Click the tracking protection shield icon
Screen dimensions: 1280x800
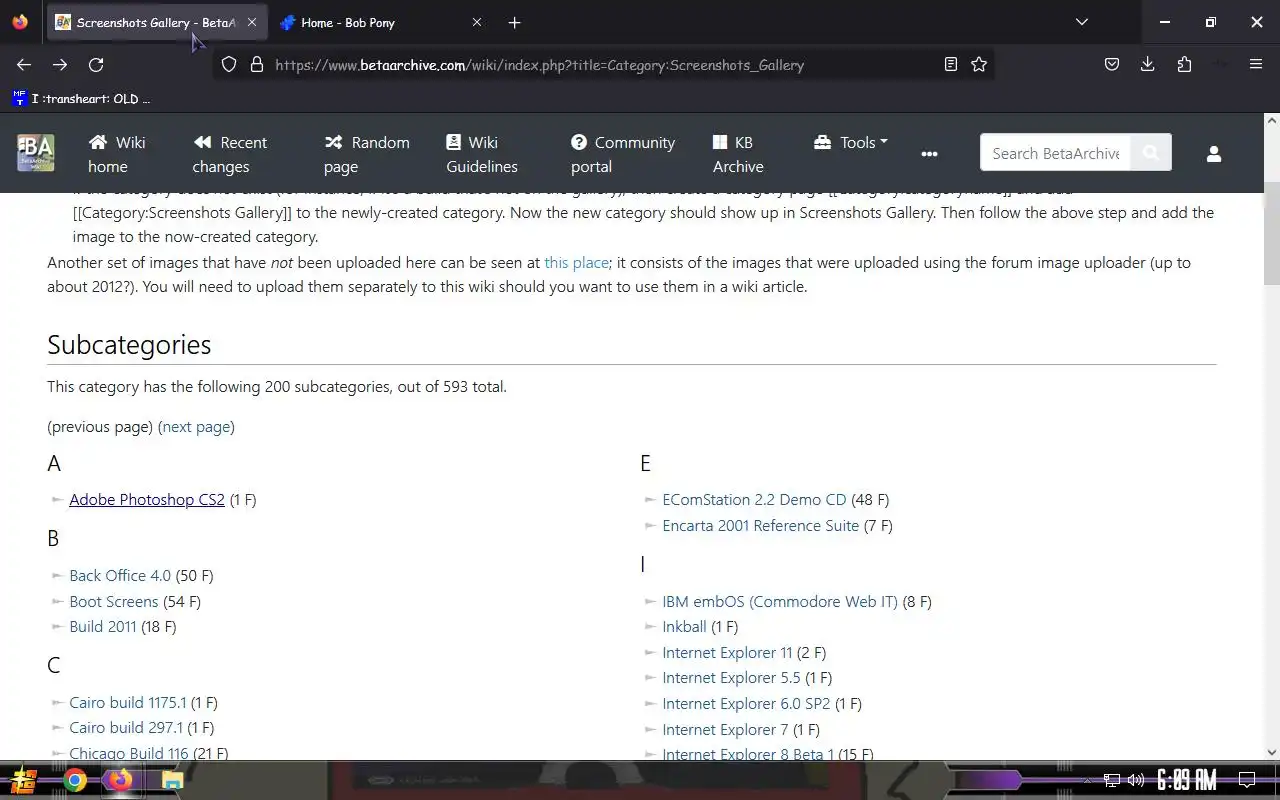pyautogui.click(x=229, y=65)
